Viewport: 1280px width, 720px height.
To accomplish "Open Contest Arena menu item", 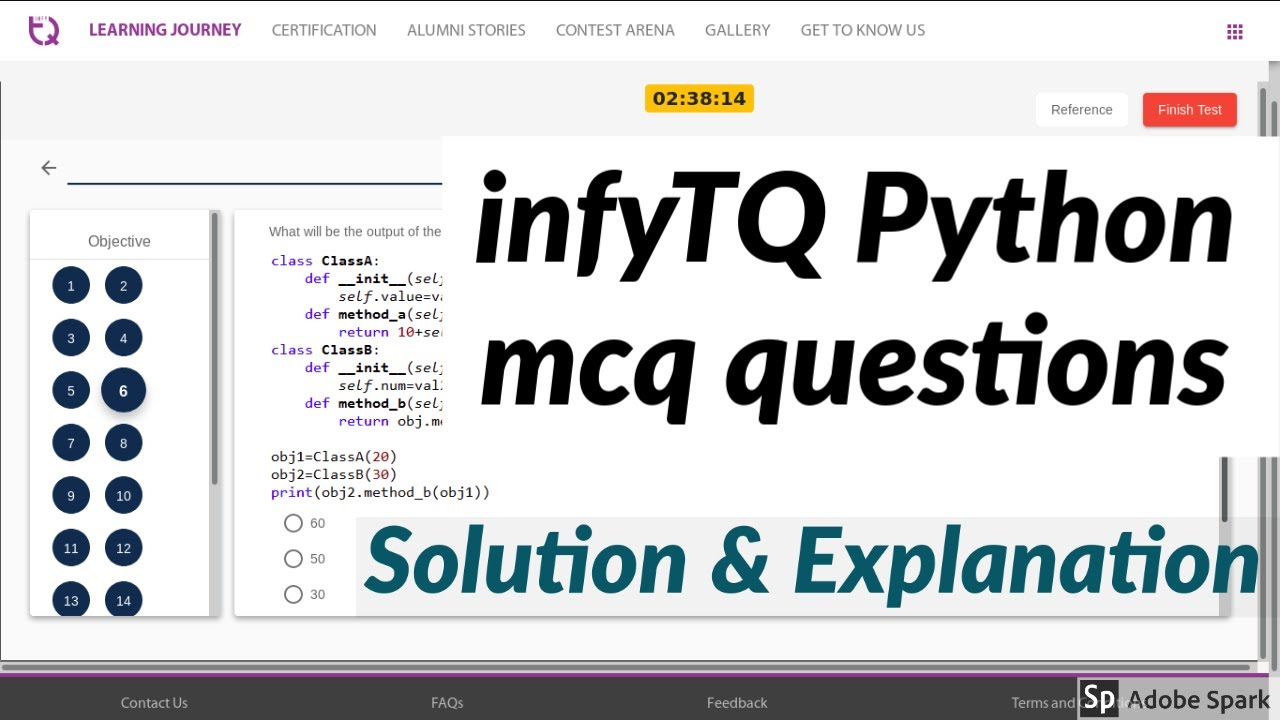I will [x=615, y=30].
